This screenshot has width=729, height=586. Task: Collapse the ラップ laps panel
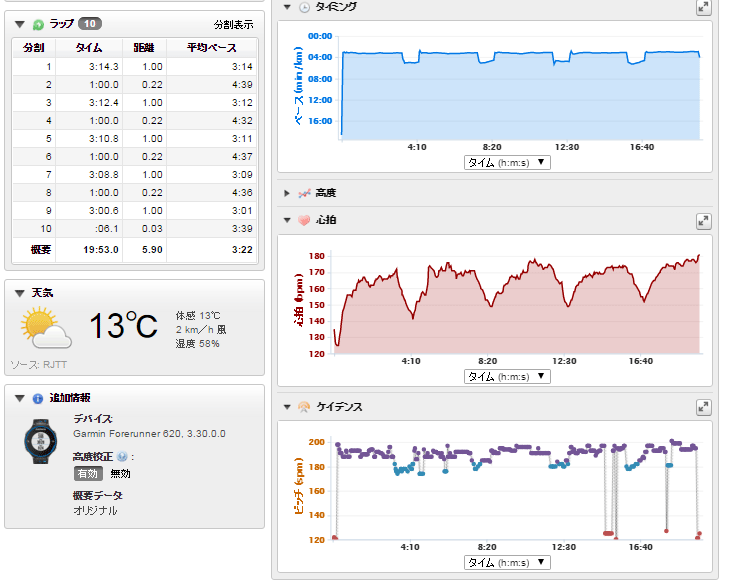[x=20, y=24]
